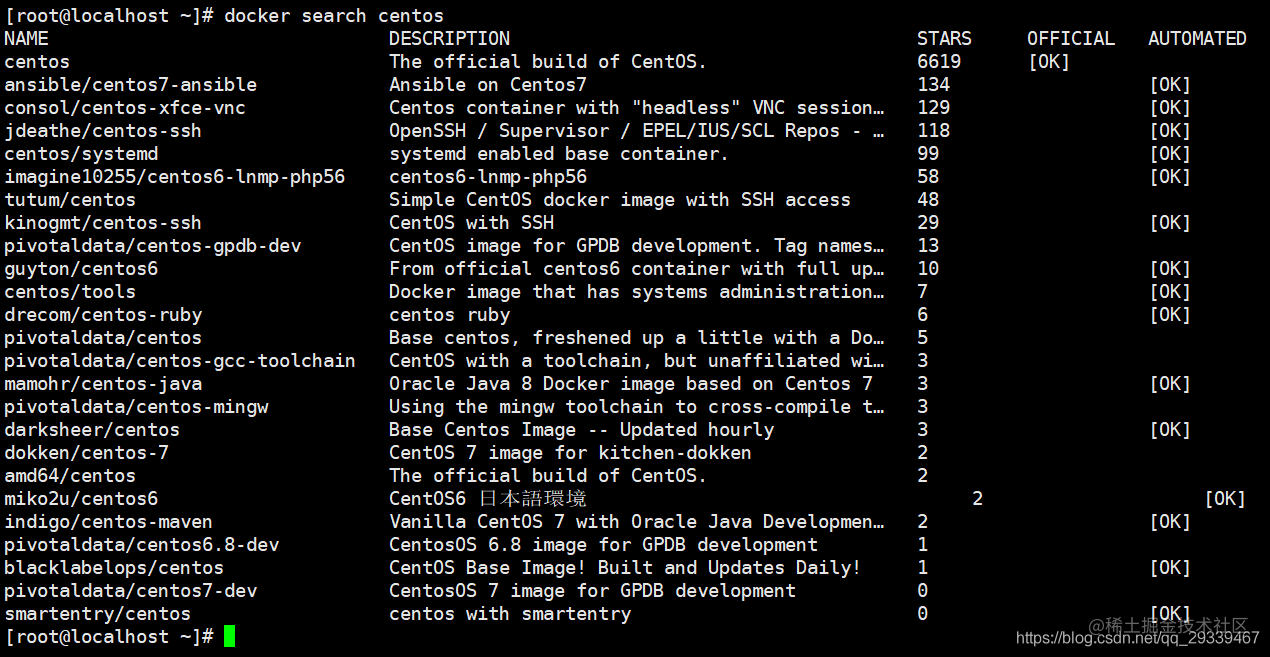1270x657 pixels.
Task: Click 'pivotaldata/centos-gcc-toolchain' image name
Action: tap(180, 361)
